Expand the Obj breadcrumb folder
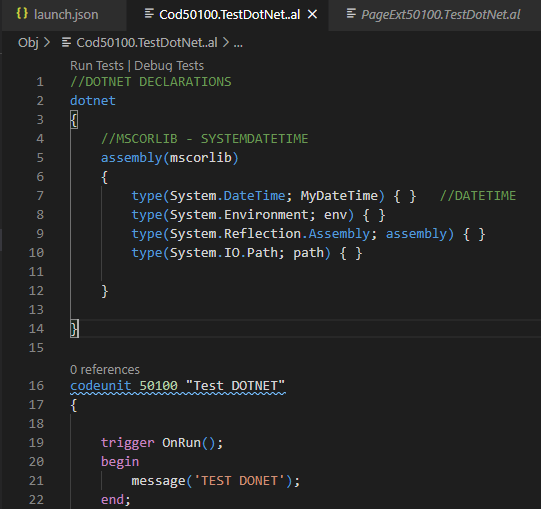The image size is (541, 509). coord(28,43)
